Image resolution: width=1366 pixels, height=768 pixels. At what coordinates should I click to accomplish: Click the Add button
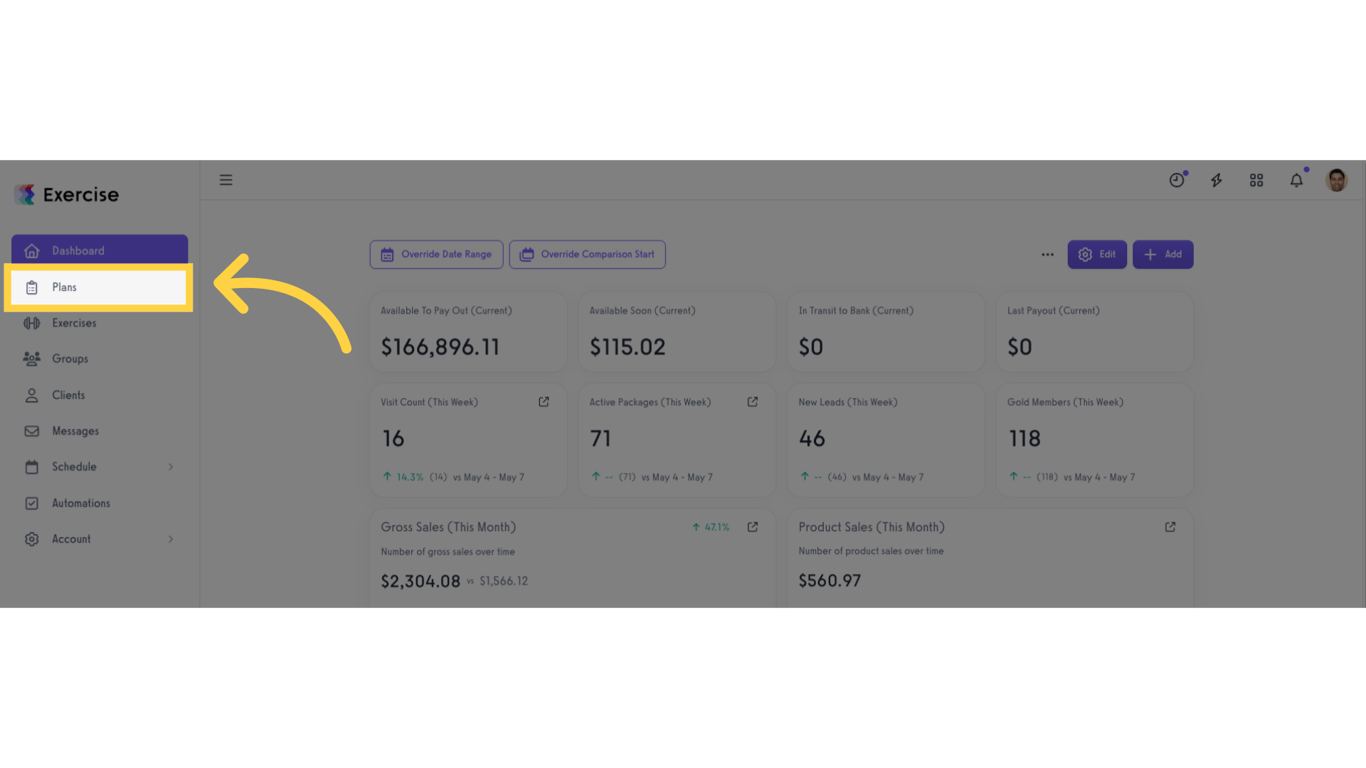point(1163,254)
